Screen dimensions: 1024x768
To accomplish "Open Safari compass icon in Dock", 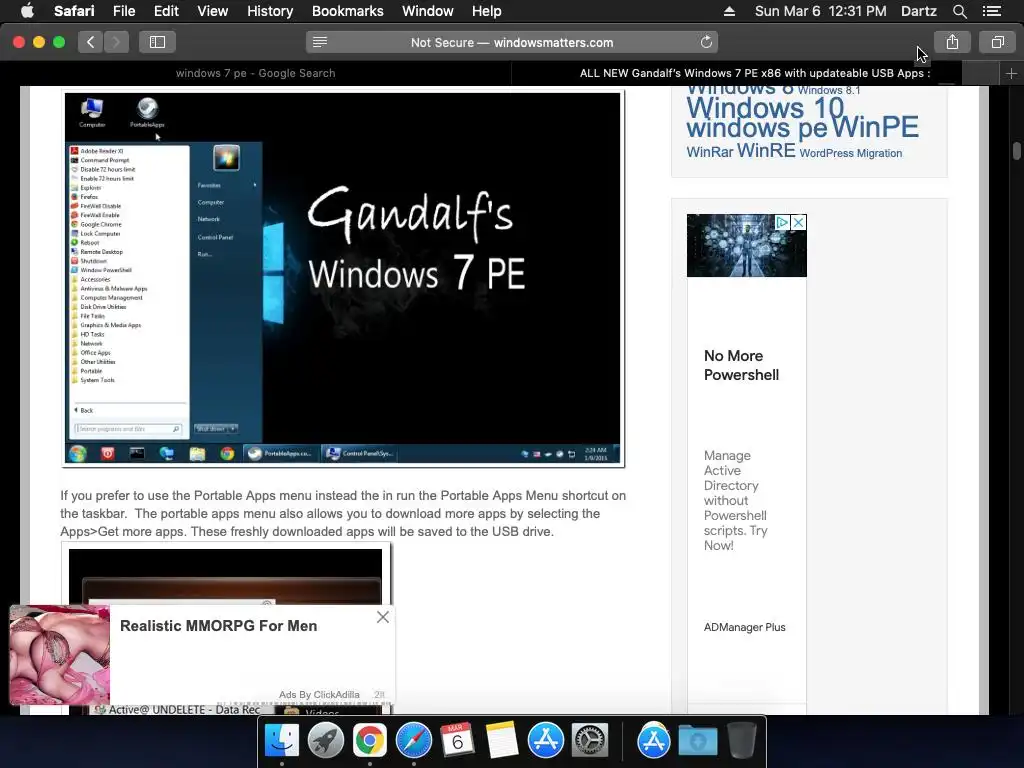I will [413, 741].
